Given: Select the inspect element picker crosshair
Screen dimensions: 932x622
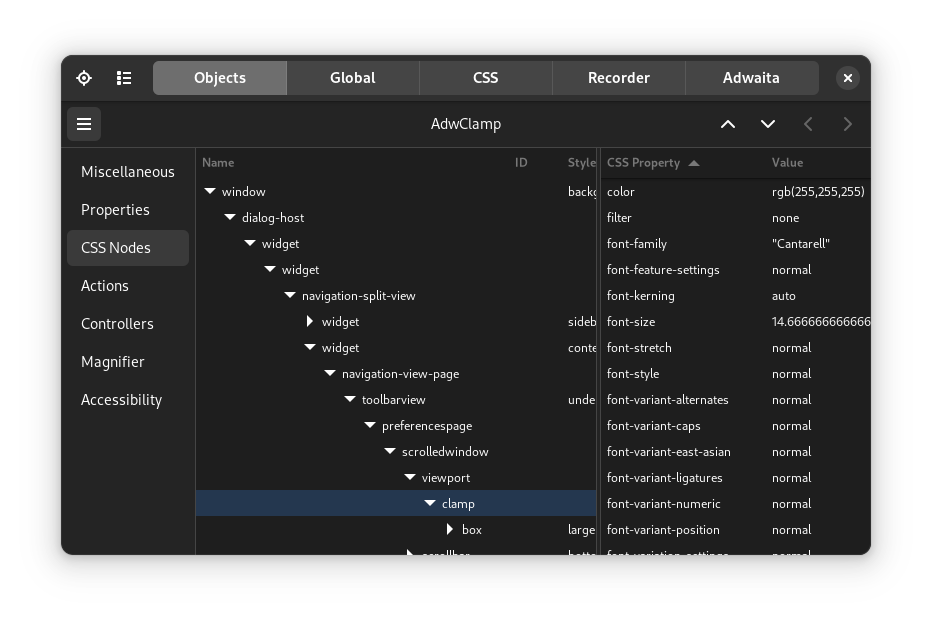Looking at the screenshot, I should click(x=84, y=77).
